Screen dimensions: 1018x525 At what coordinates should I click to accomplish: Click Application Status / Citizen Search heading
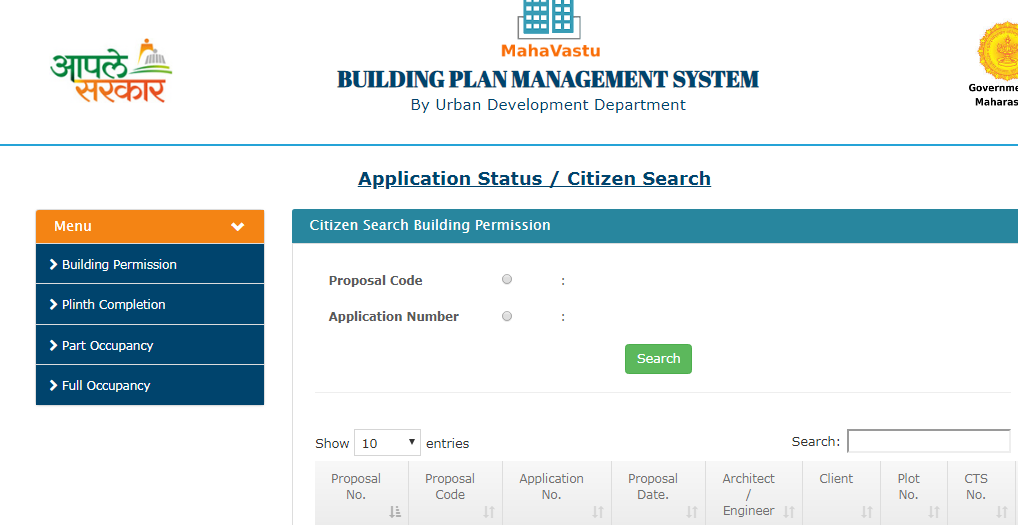click(x=534, y=178)
